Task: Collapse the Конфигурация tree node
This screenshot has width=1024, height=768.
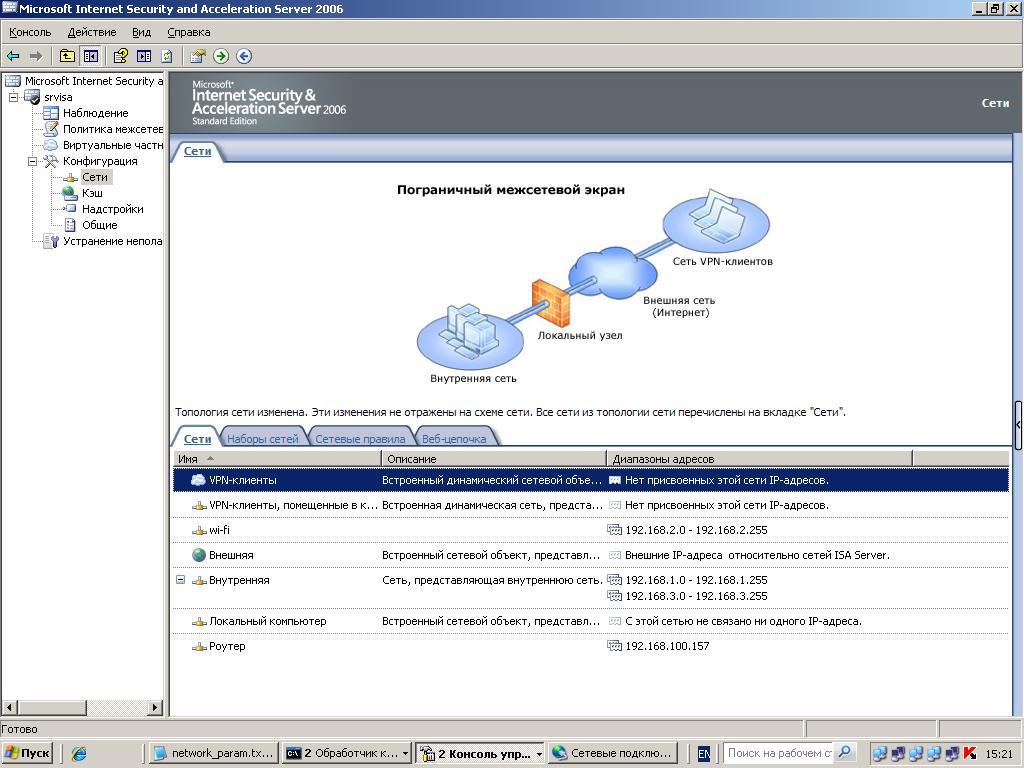Action: tap(32, 161)
